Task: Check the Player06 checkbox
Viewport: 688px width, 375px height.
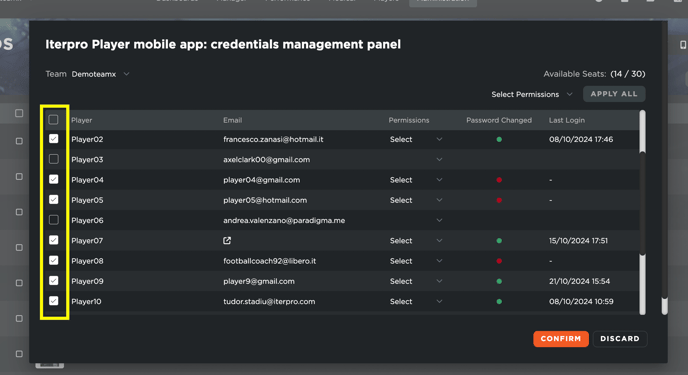Action: pyautogui.click(x=54, y=220)
